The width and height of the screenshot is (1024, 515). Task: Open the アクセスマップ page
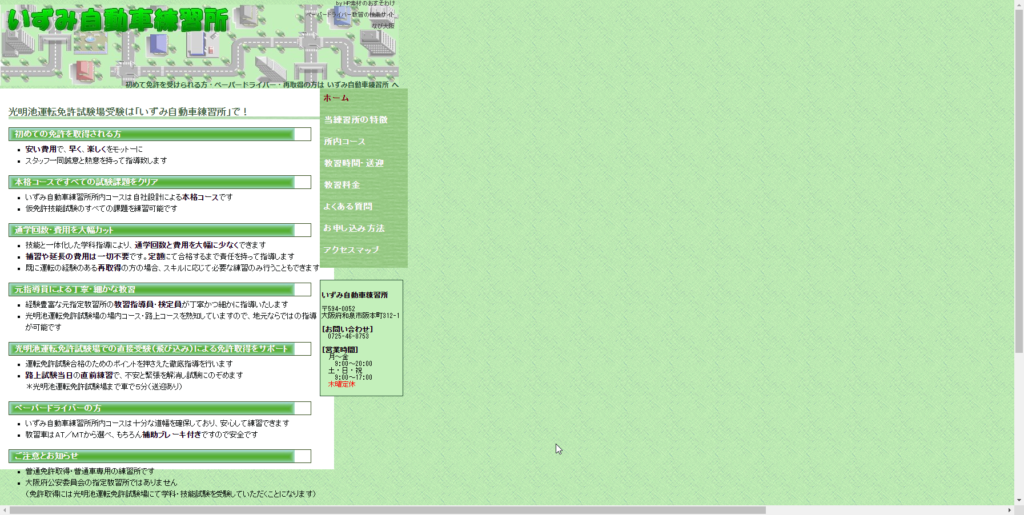(351, 250)
